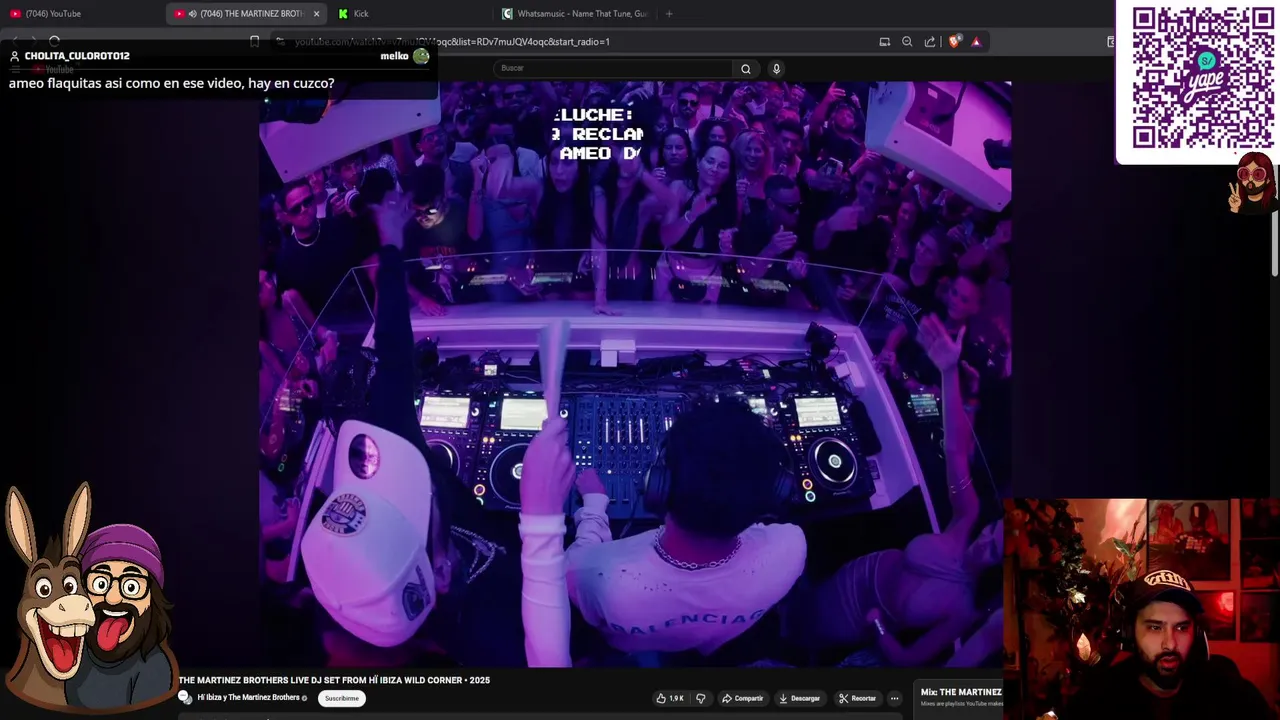The width and height of the screenshot is (1280, 720).
Task: Click the YouTube search magnifier button
Action: pos(745,68)
